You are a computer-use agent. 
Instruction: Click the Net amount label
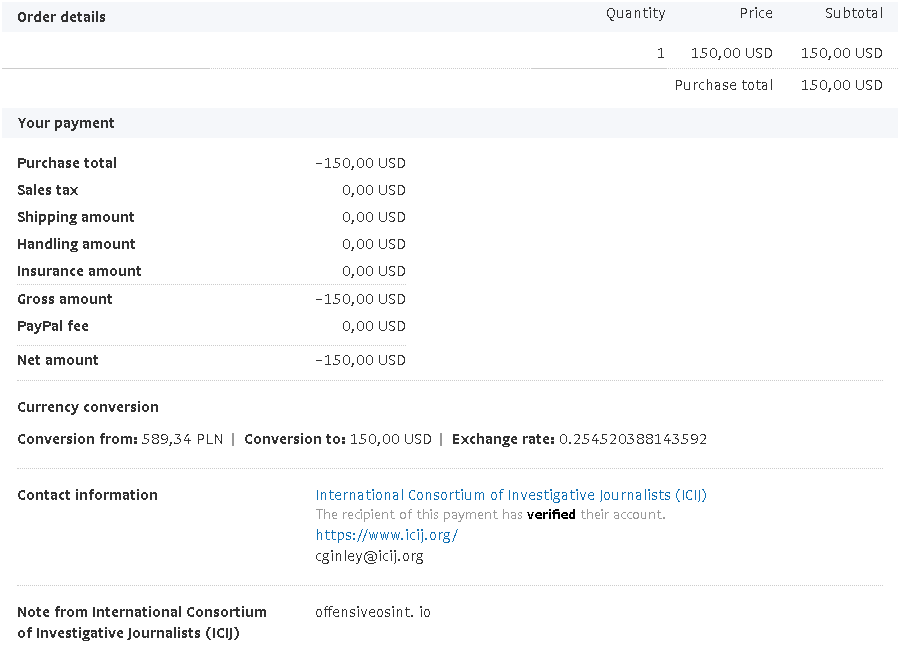[58, 360]
